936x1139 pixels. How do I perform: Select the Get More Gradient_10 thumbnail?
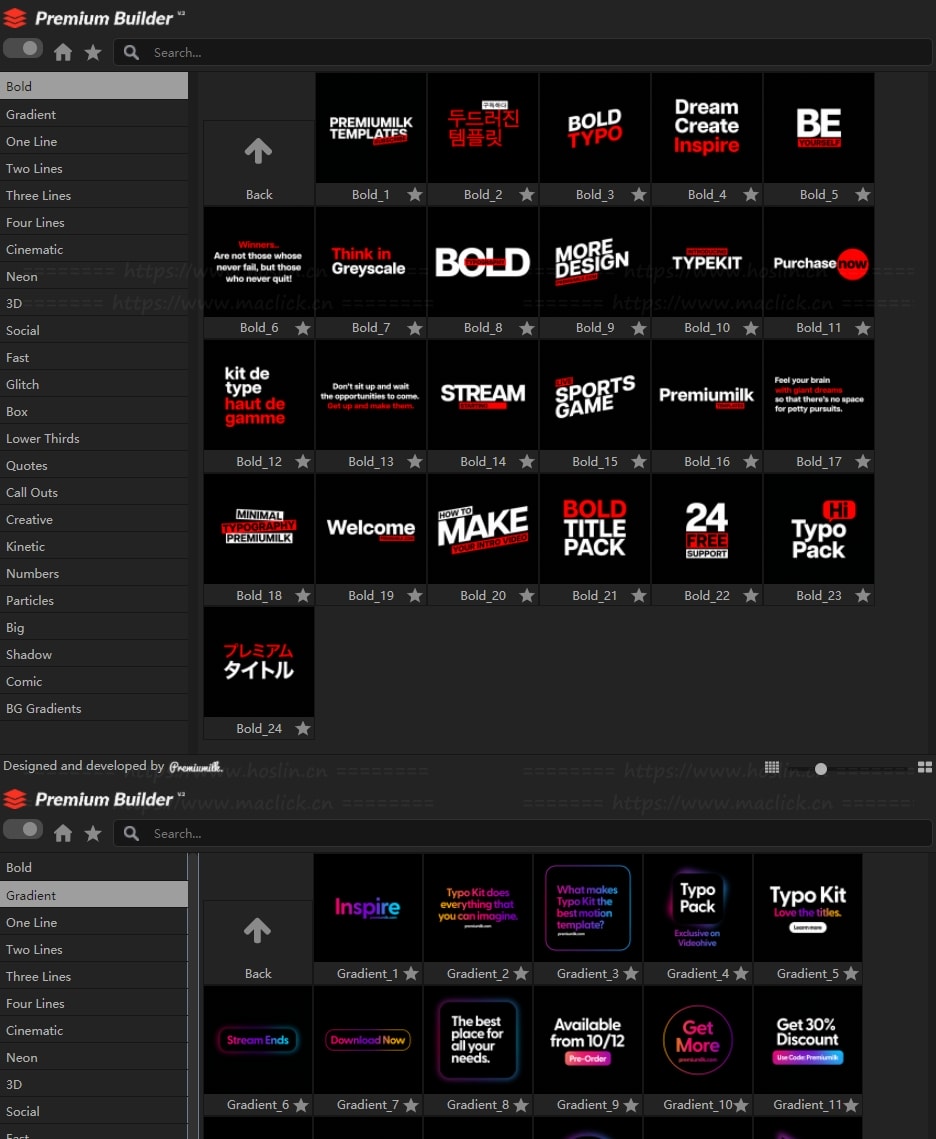tap(698, 1039)
